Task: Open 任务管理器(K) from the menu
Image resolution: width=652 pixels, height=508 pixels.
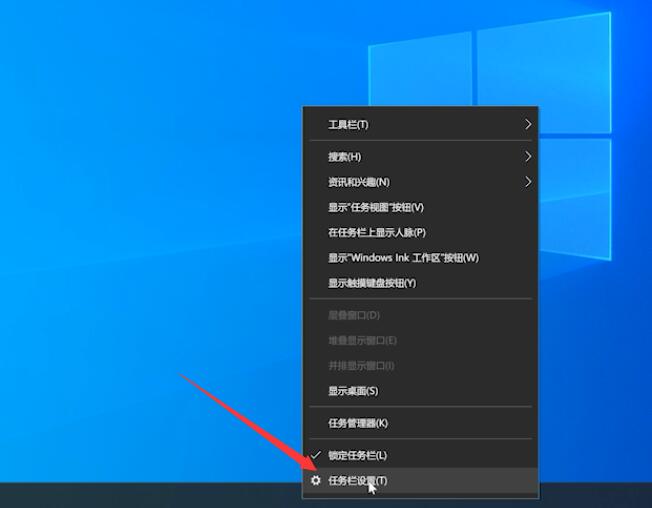Action: (420, 423)
